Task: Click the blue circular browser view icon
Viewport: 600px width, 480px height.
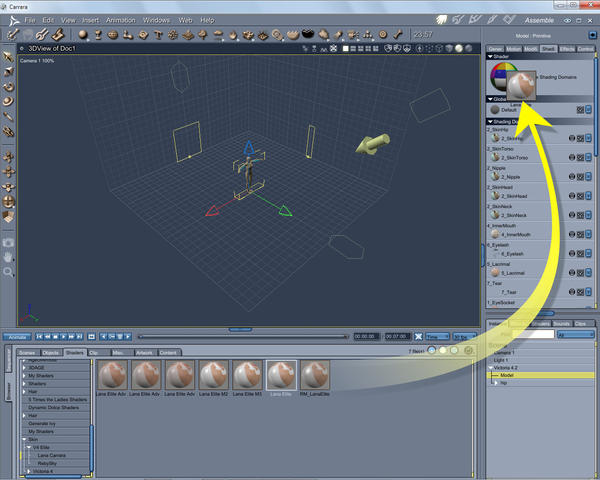Action: pyautogui.click(x=432, y=350)
